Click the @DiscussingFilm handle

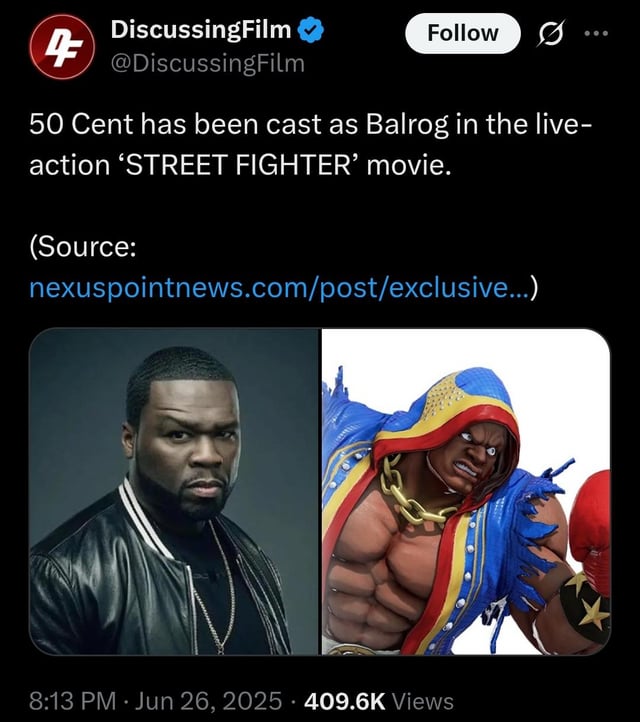click(208, 63)
